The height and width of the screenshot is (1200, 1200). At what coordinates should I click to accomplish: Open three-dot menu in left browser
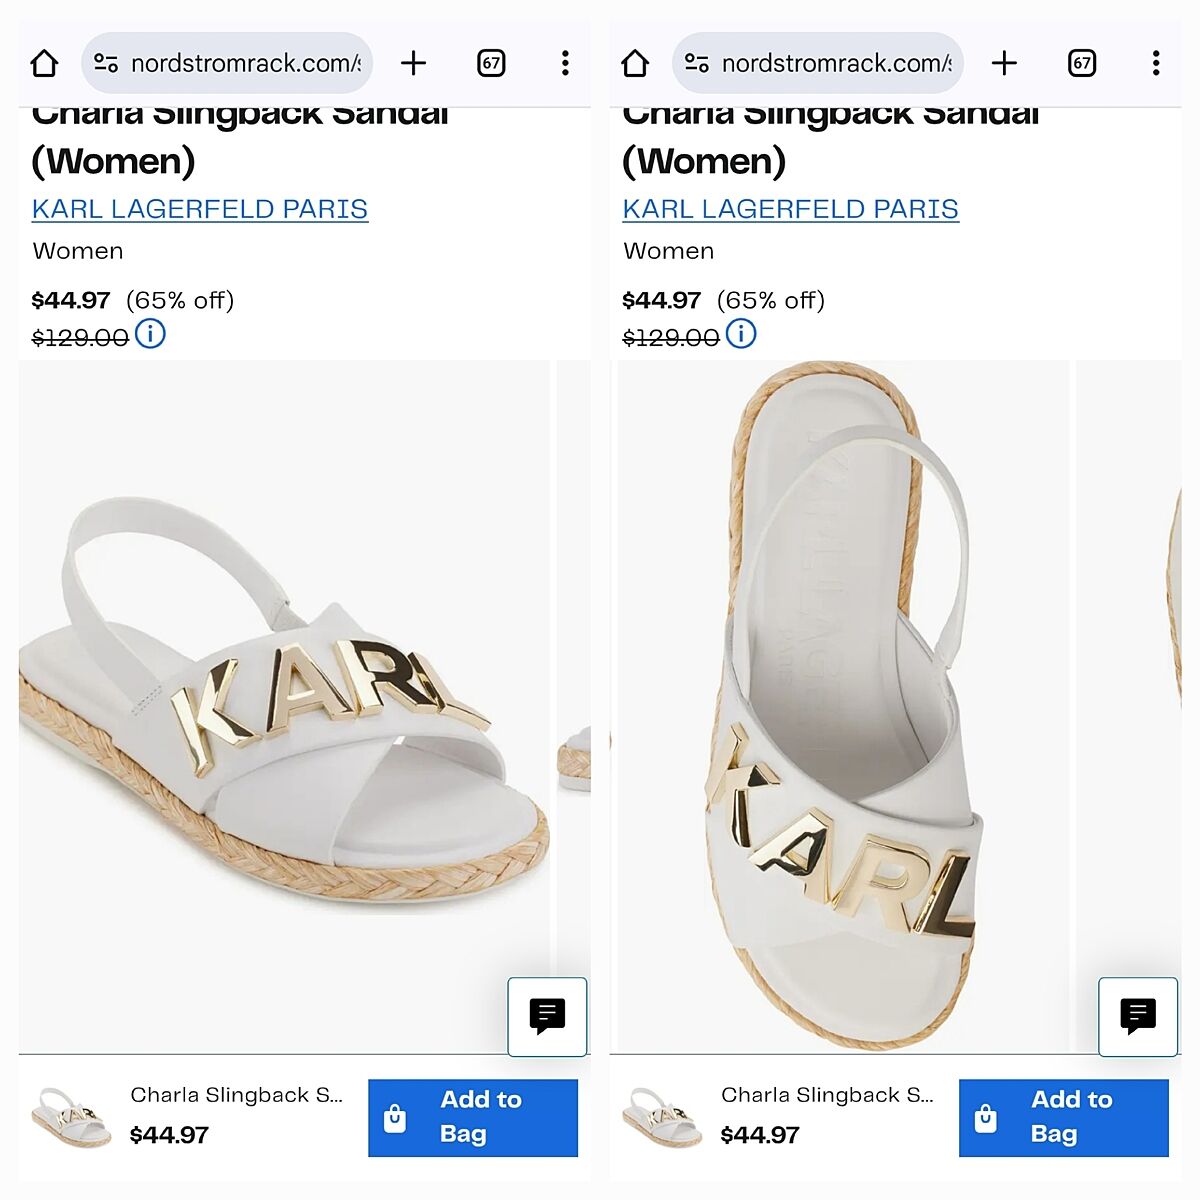tap(565, 64)
